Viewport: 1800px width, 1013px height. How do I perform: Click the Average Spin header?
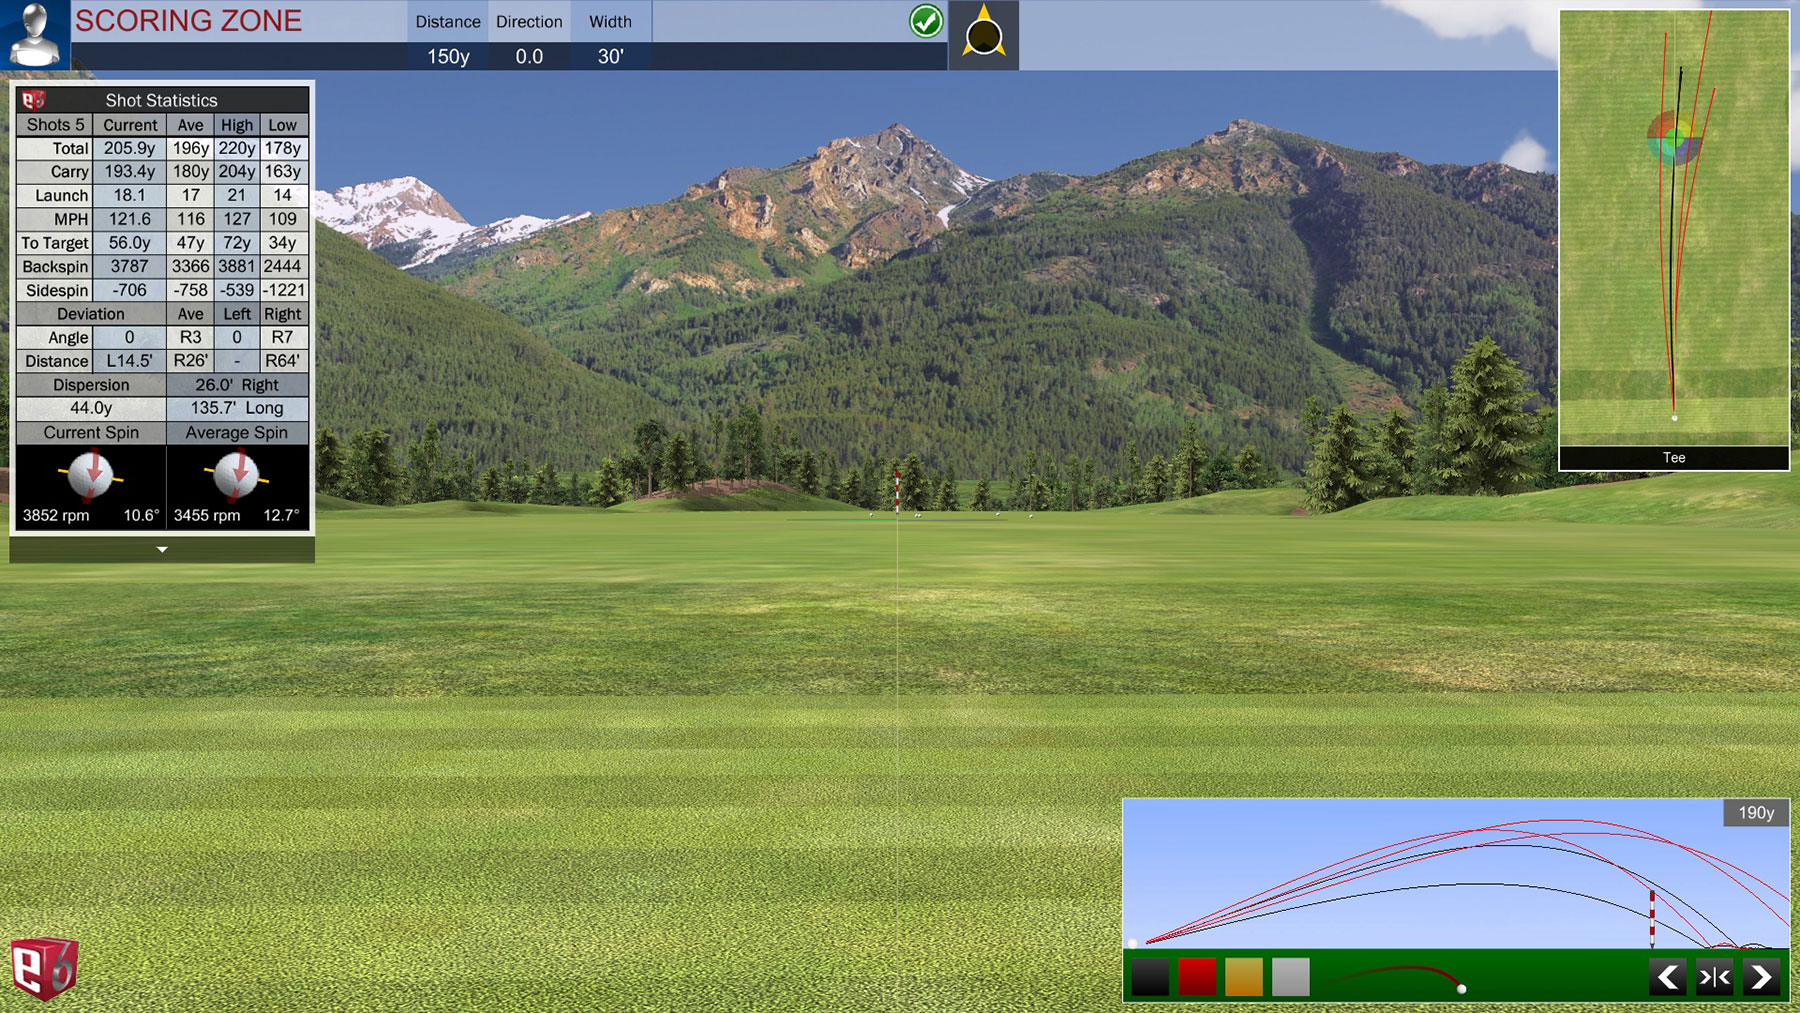(x=237, y=433)
